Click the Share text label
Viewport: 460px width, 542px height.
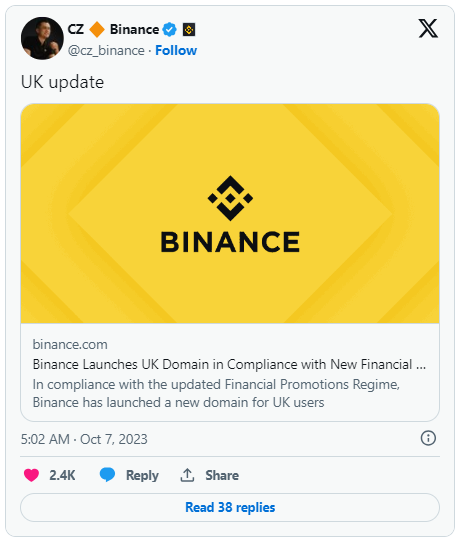pos(222,475)
